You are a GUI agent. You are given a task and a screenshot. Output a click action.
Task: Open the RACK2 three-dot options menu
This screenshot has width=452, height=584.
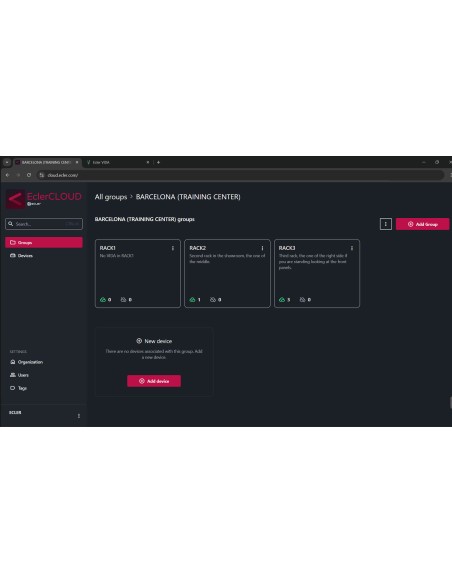pyautogui.click(x=262, y=248)
